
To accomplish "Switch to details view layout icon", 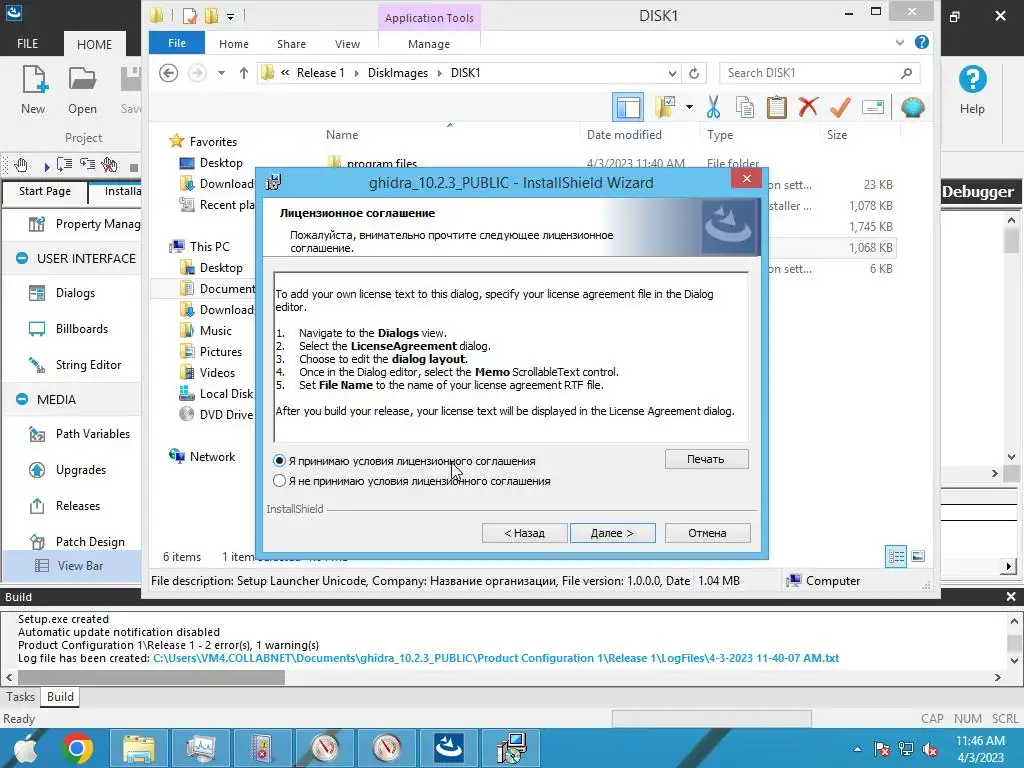I will [x=896, y=556].
